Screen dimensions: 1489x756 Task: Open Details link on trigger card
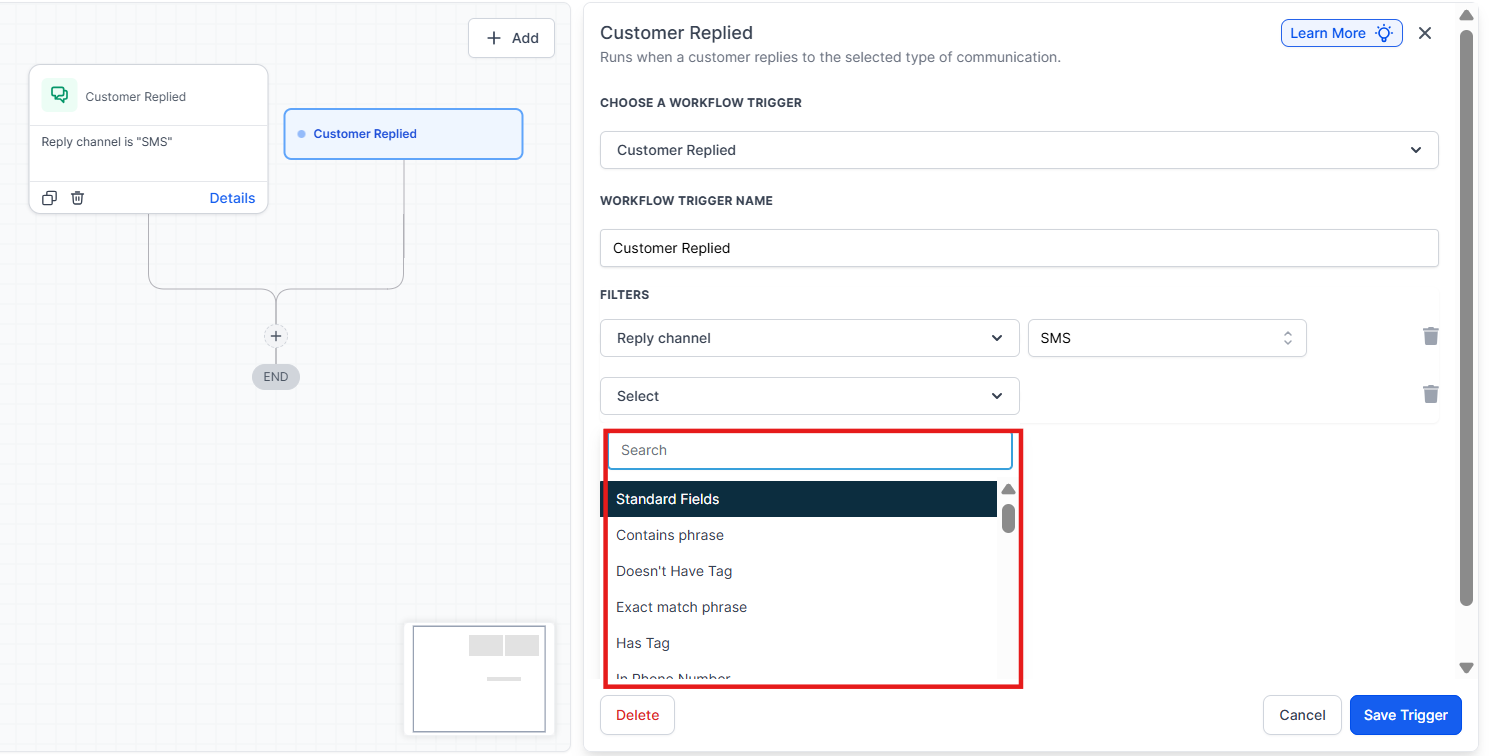tap(232, 198)
